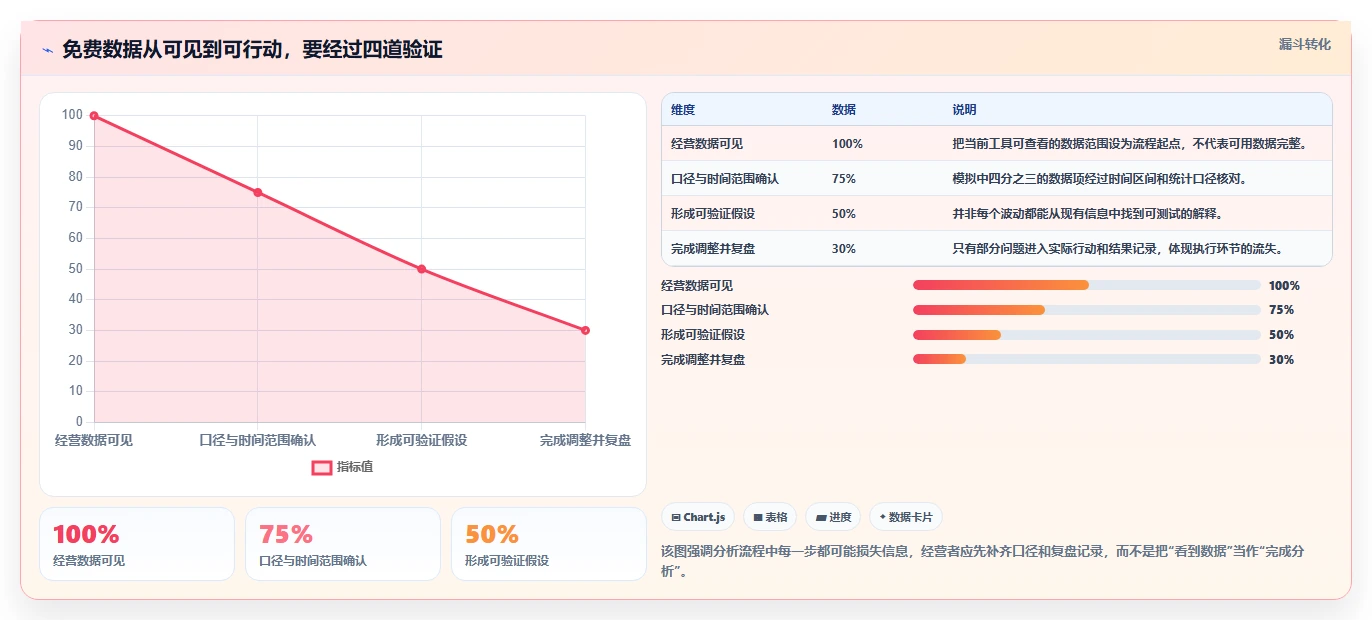
Task: Open the 100% 经营数据可见 data card
Action: tap(137, 544)
